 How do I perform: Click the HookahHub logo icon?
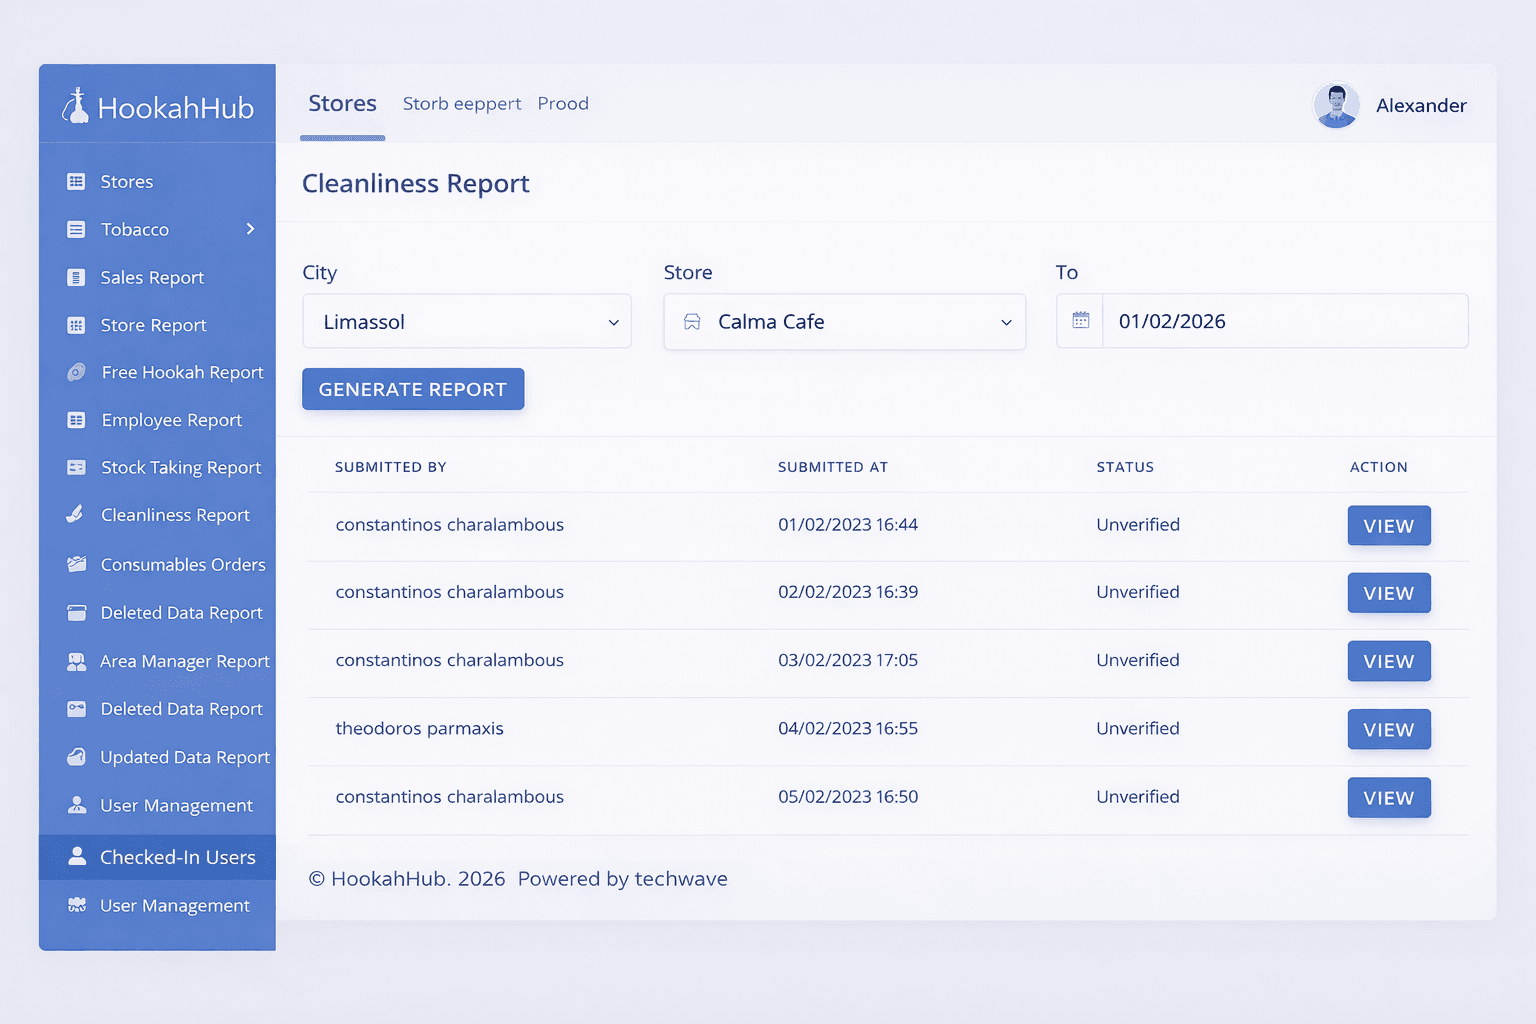(75, 106)
